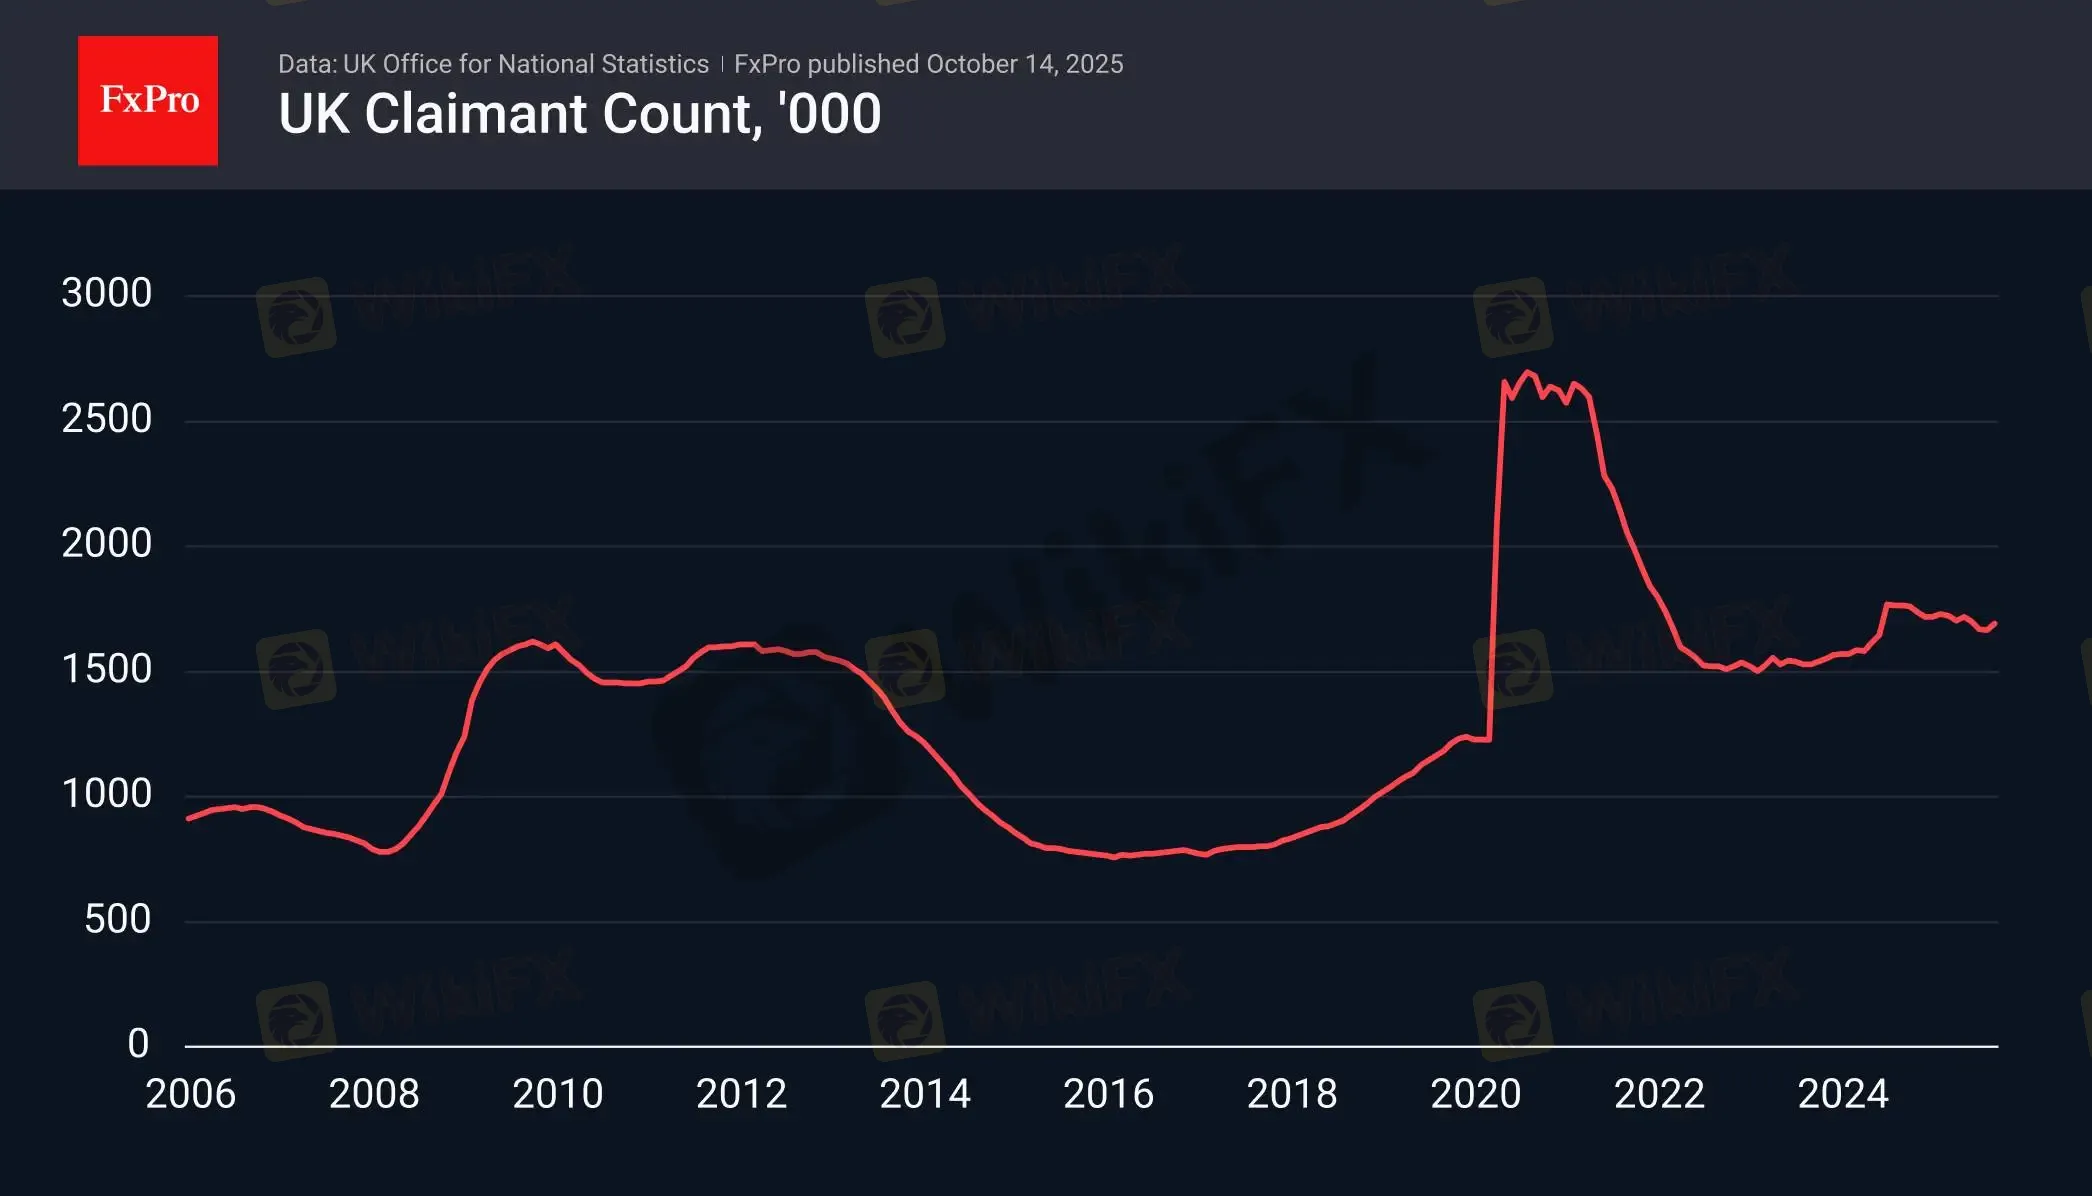
Task: Click the 2010 x-axis label
Action: click(558, 1094)
